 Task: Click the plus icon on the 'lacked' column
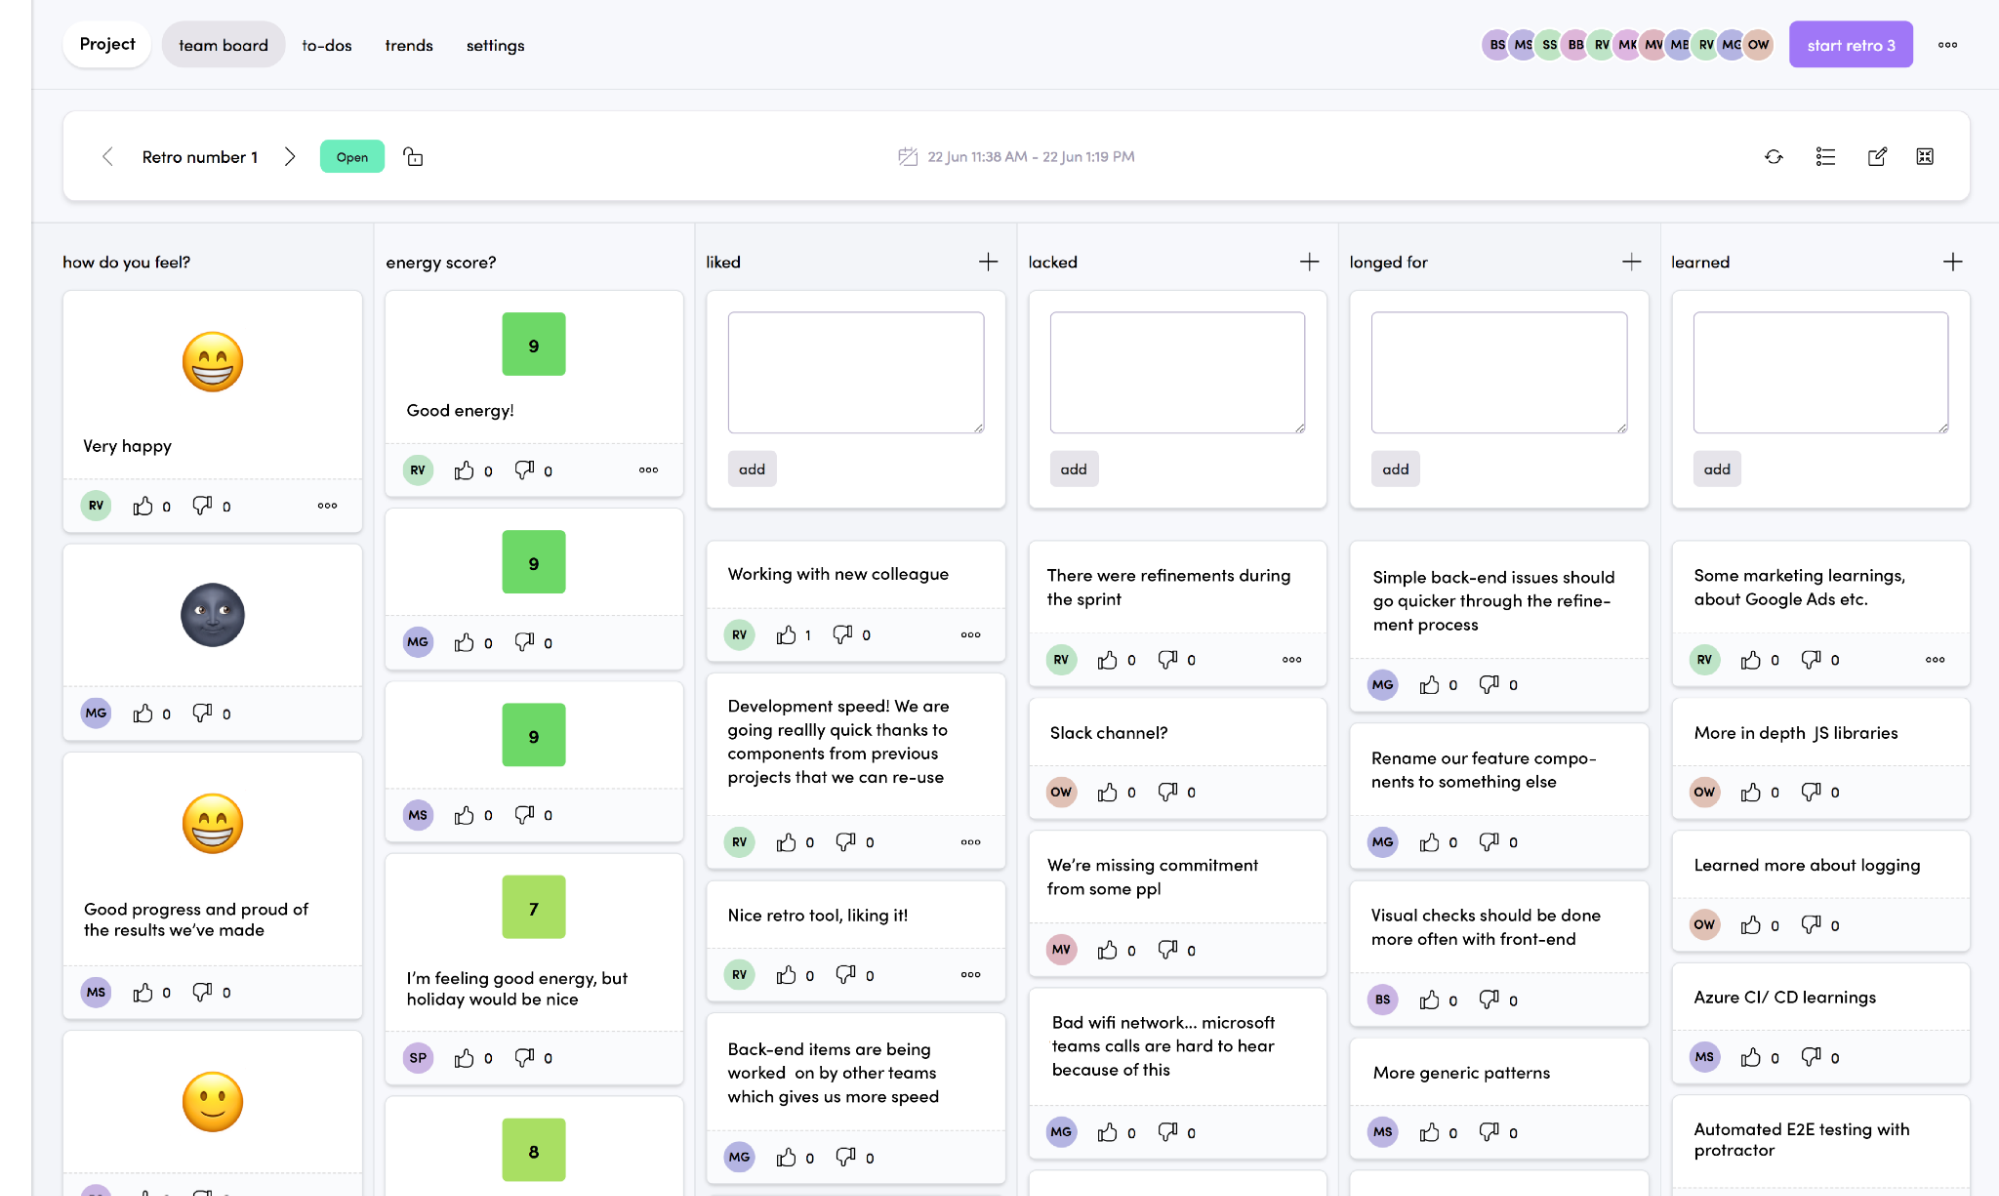coord(1309,261)
